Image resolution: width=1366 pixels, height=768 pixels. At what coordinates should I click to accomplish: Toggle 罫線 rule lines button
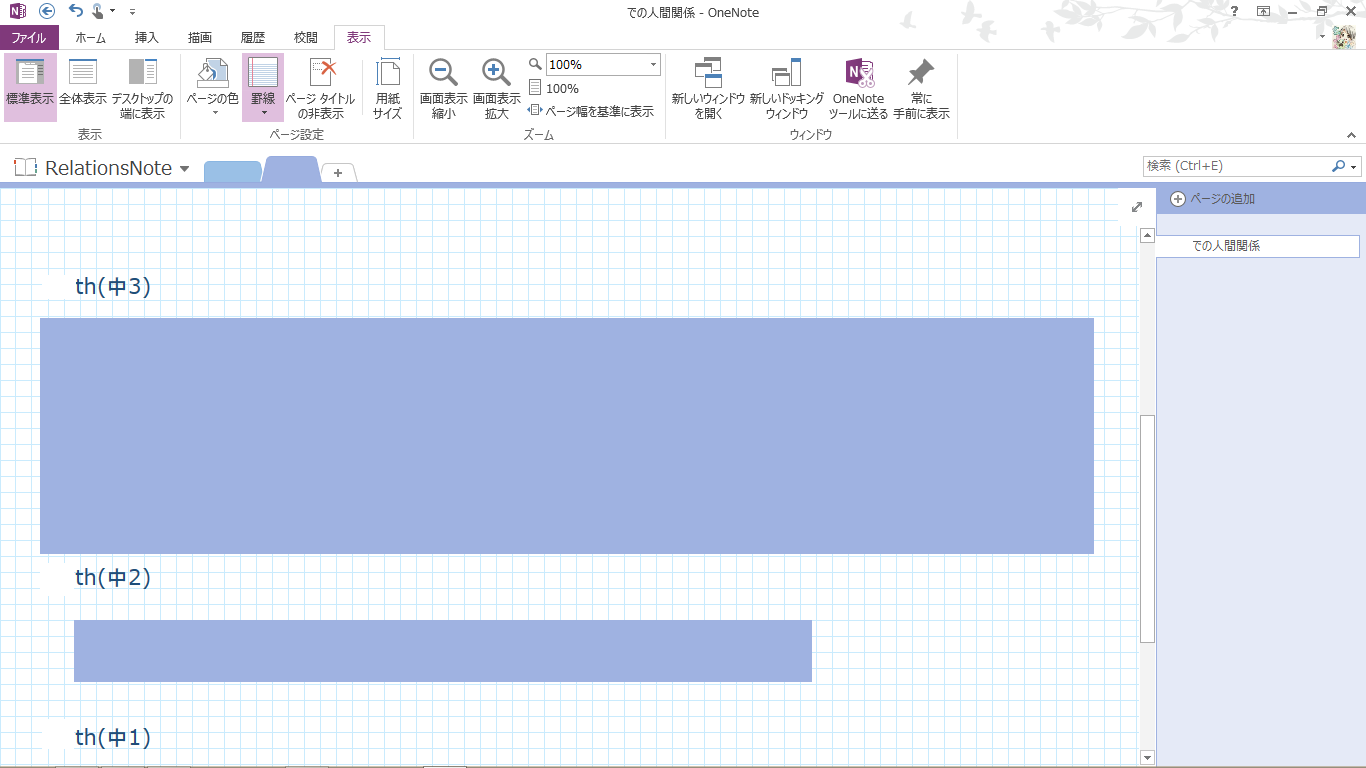[263, 86]
